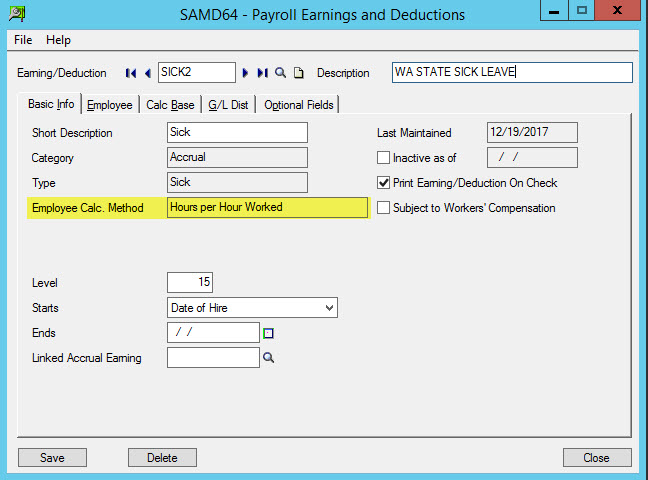Screen dimensions: 648x480
Task: Open the File menu
Action: 23,40
